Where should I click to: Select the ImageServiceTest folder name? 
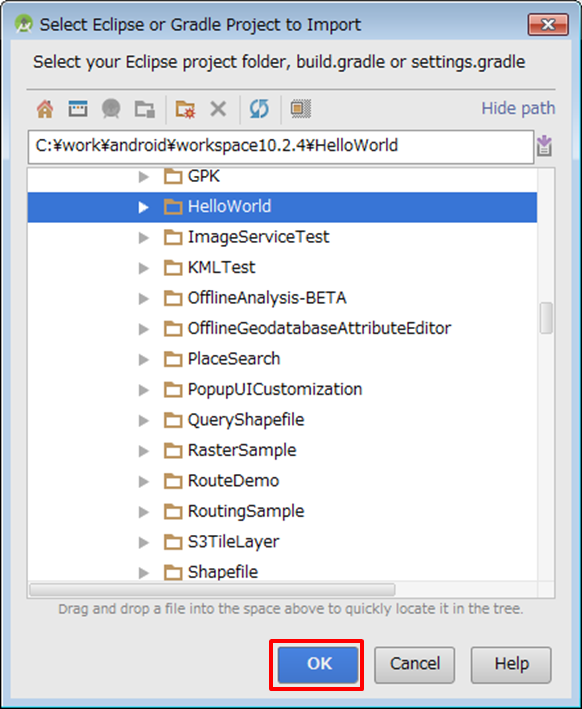pos(258,237)
